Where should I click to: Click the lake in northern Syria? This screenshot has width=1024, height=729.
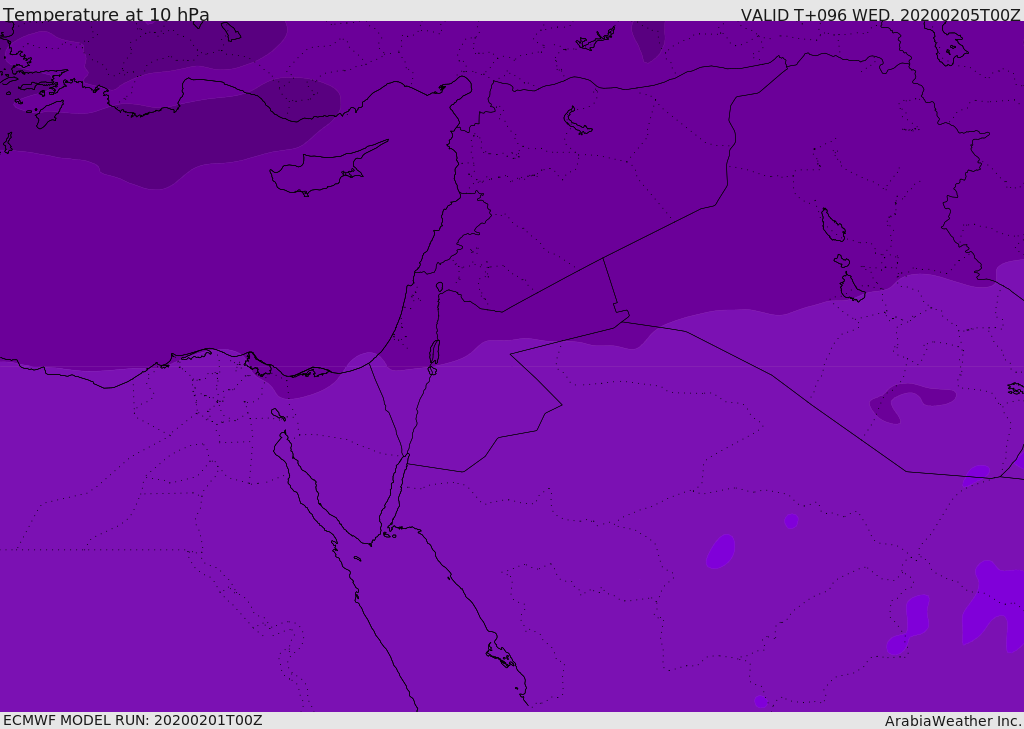(x=576, y=121)
